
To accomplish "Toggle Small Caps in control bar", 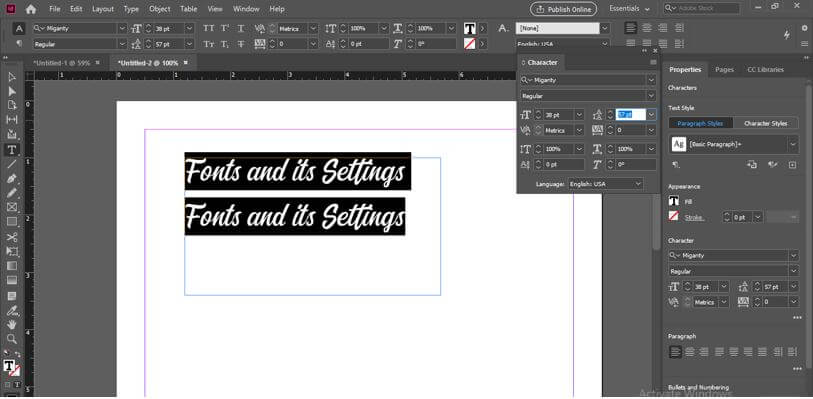I will [x=208, y=45].
